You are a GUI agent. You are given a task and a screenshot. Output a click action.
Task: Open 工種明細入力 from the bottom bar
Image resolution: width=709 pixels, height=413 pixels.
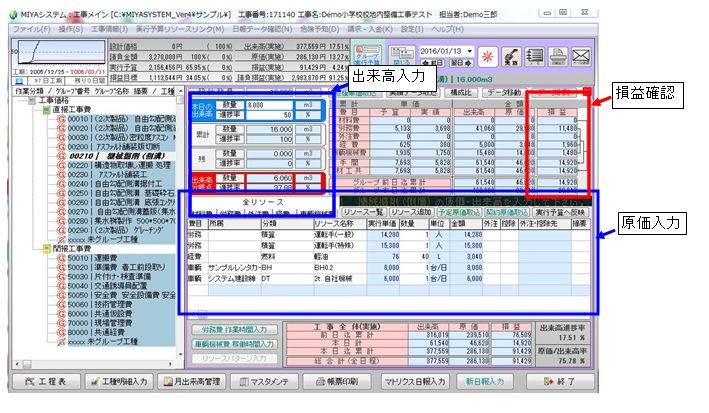[x=120, y=381]
